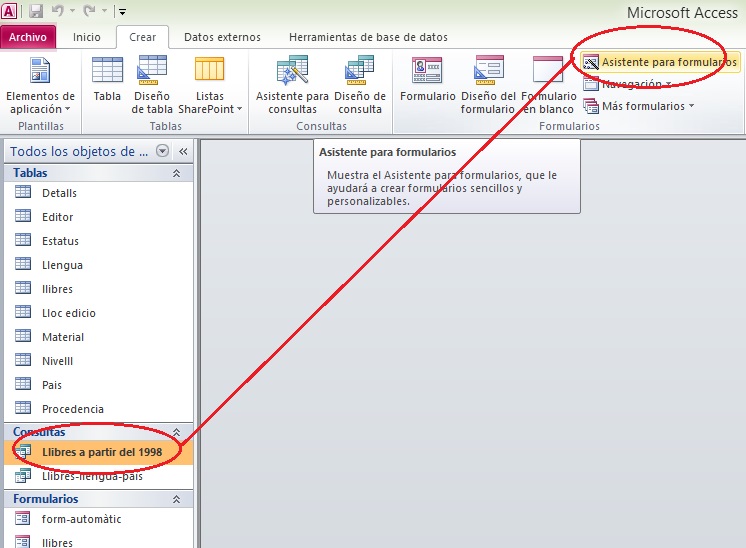Open Elementos de aplicación dropdown arrow
Viewport: 746px width, 548px height.
[68, 109]
